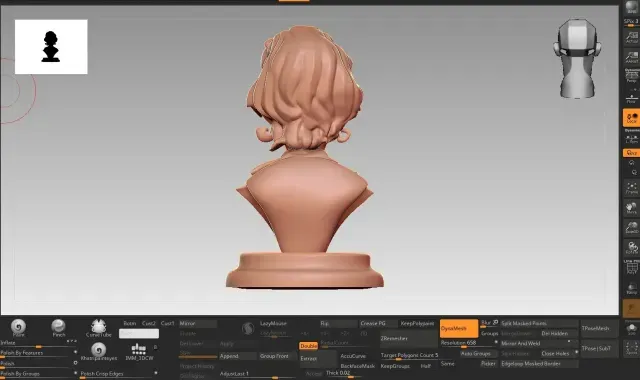Click the Zoom3D icon
The width and height of the screenshot is (640, 380).
coord(631,228)
